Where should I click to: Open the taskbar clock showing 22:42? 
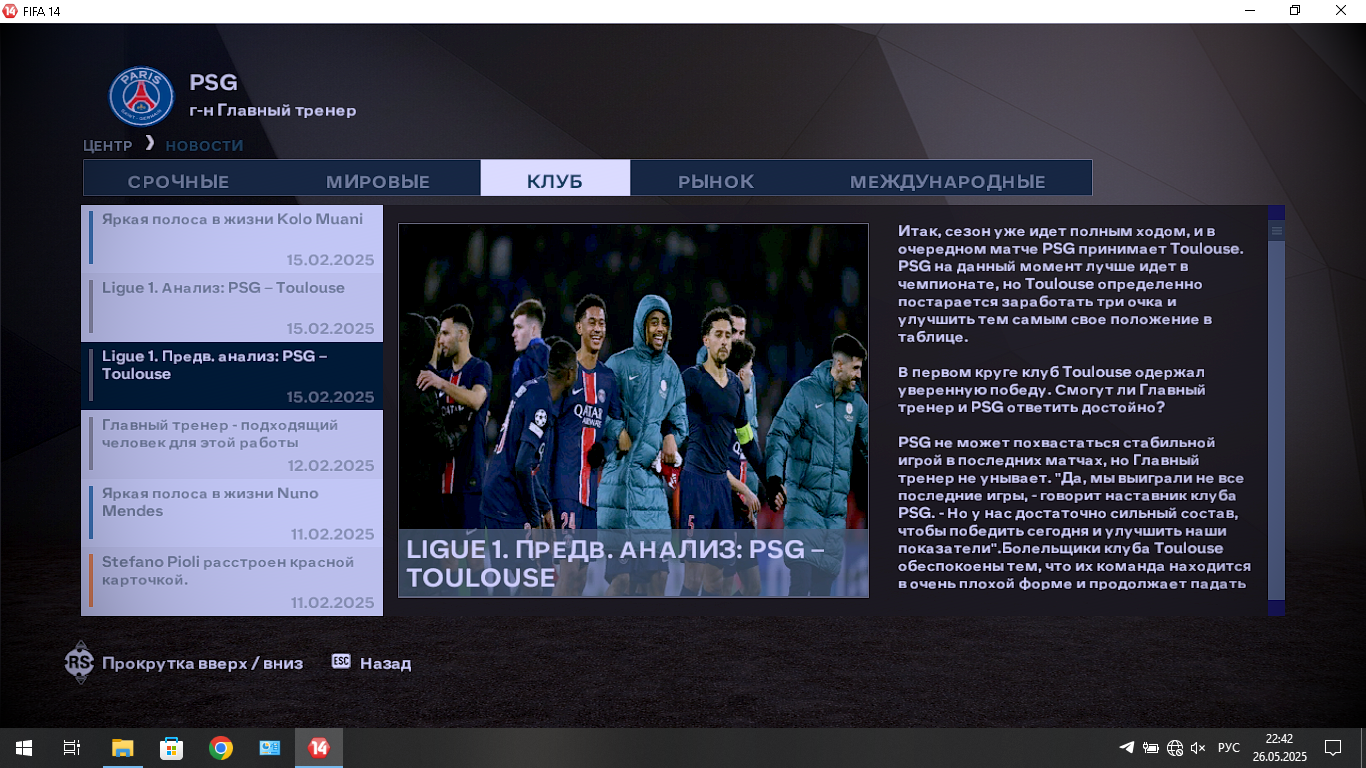pyautogui.click(x=1279, y=748)
